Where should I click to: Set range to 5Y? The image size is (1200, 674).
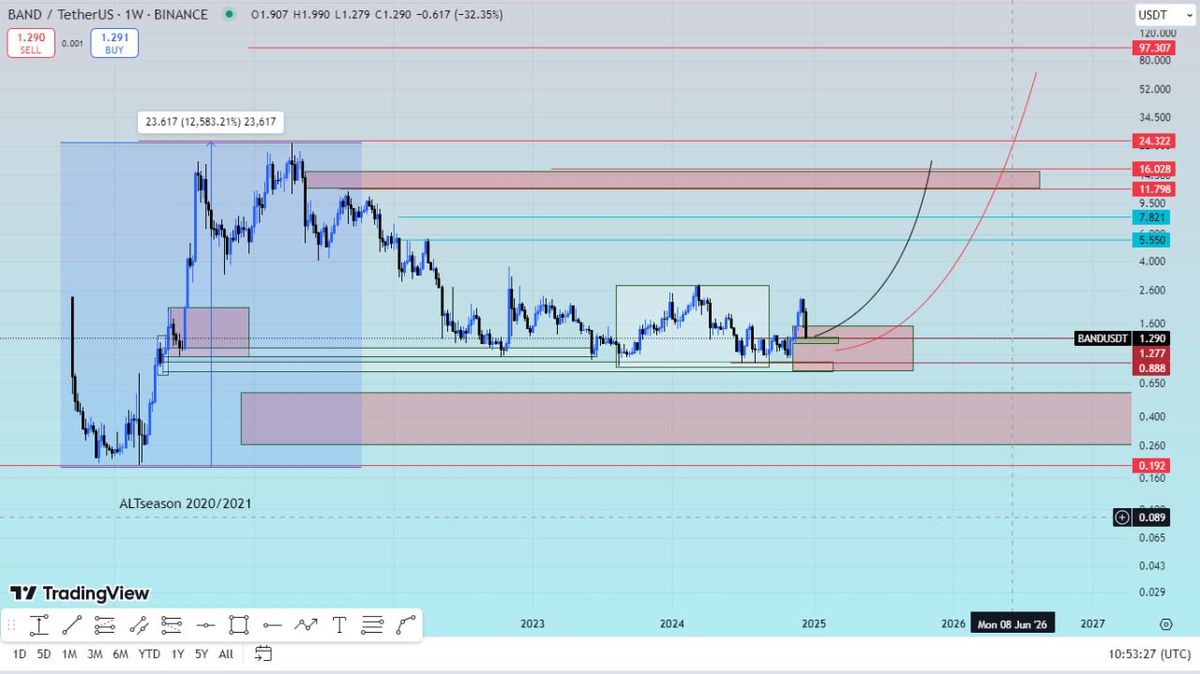point(201,654)
